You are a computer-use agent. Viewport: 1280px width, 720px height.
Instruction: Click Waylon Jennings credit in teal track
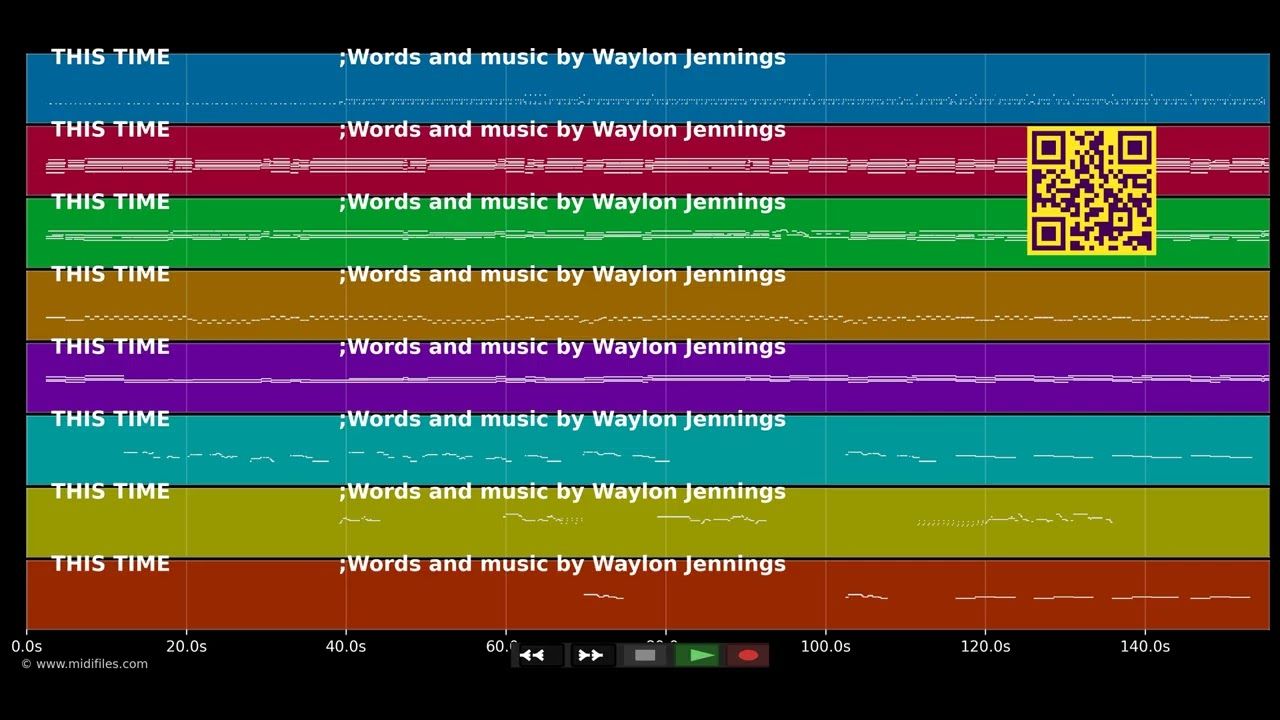pyautogui.click(x=562, y=420)
